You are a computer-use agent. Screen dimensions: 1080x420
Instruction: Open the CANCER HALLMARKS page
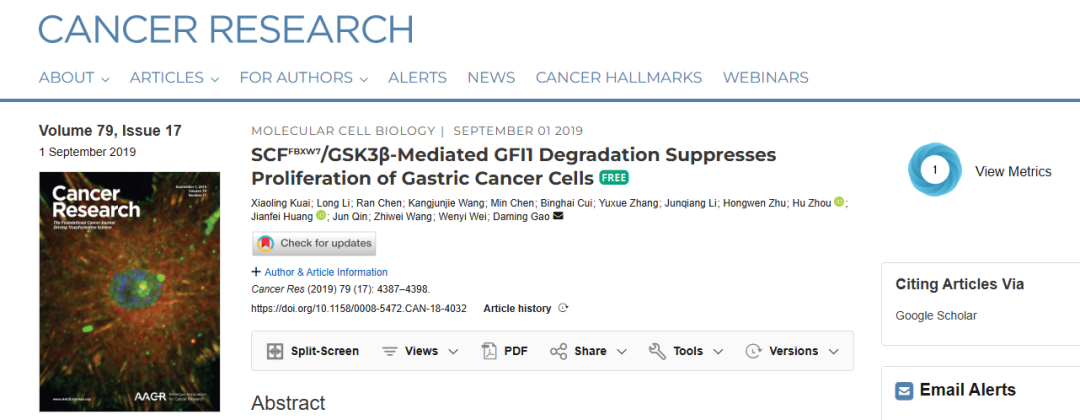619,78
